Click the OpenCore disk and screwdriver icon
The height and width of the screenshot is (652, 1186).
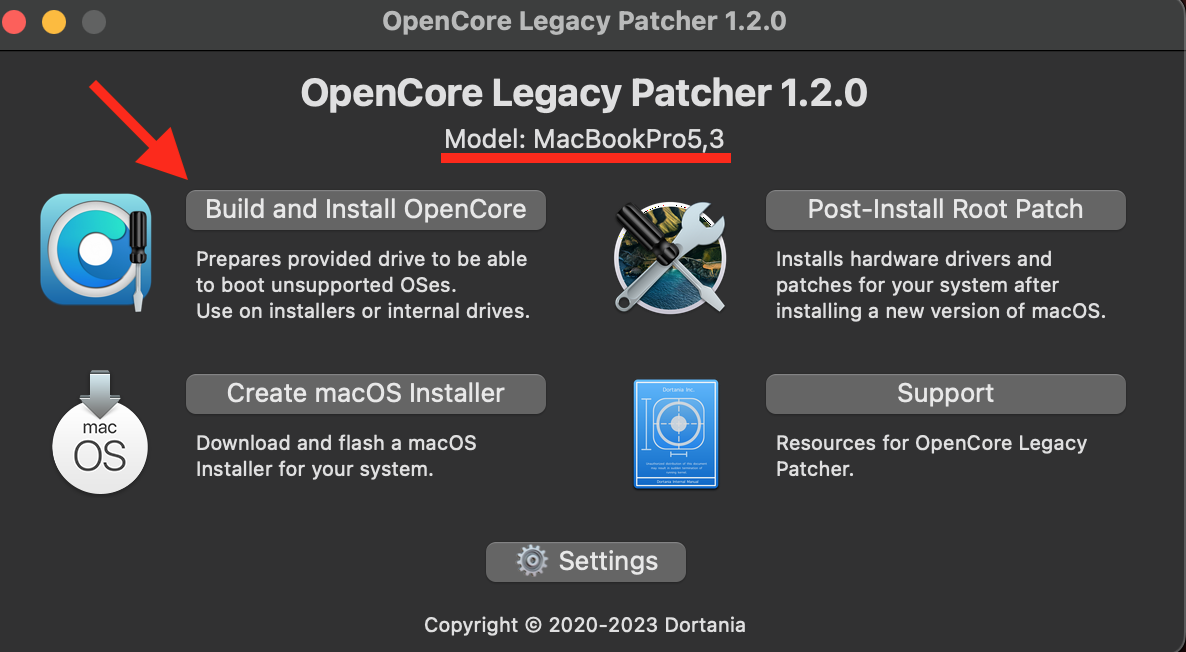[x=96, y=250]
